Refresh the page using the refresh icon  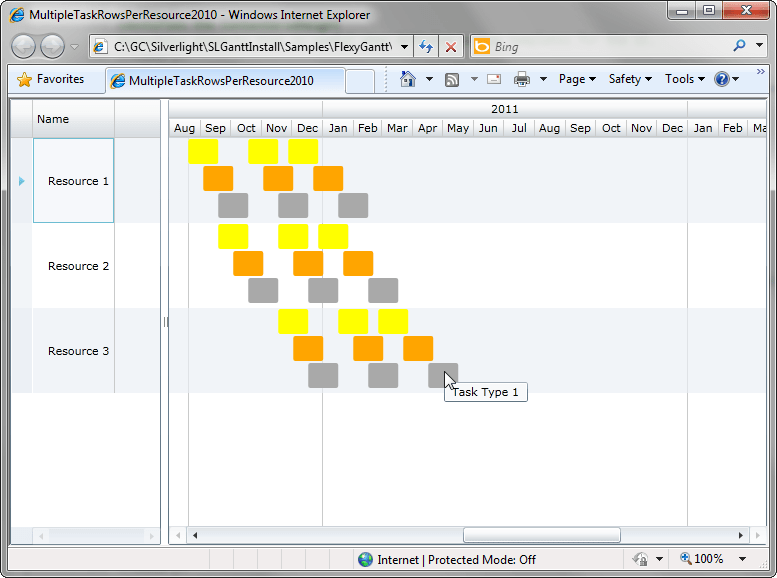pyautogui.click(x=426, y=47)
